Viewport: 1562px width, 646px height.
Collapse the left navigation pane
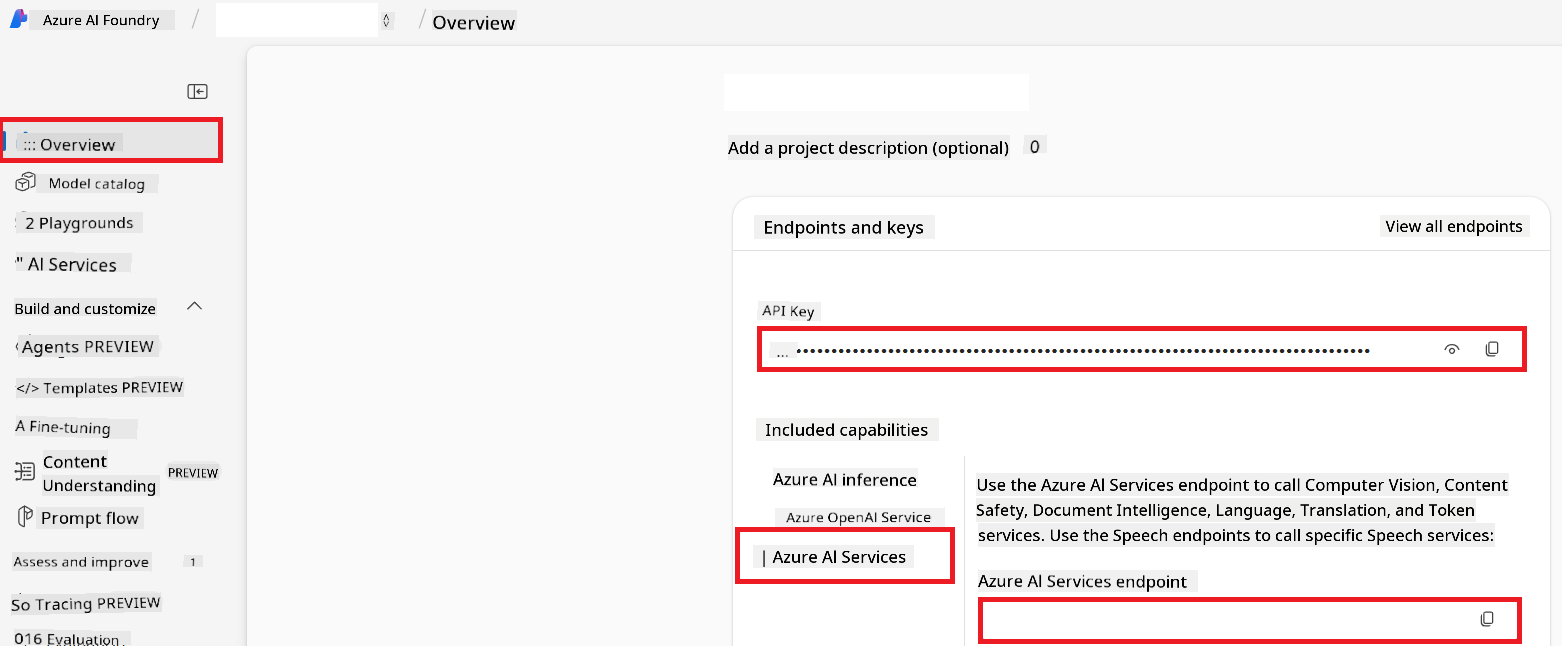point(197,91)
